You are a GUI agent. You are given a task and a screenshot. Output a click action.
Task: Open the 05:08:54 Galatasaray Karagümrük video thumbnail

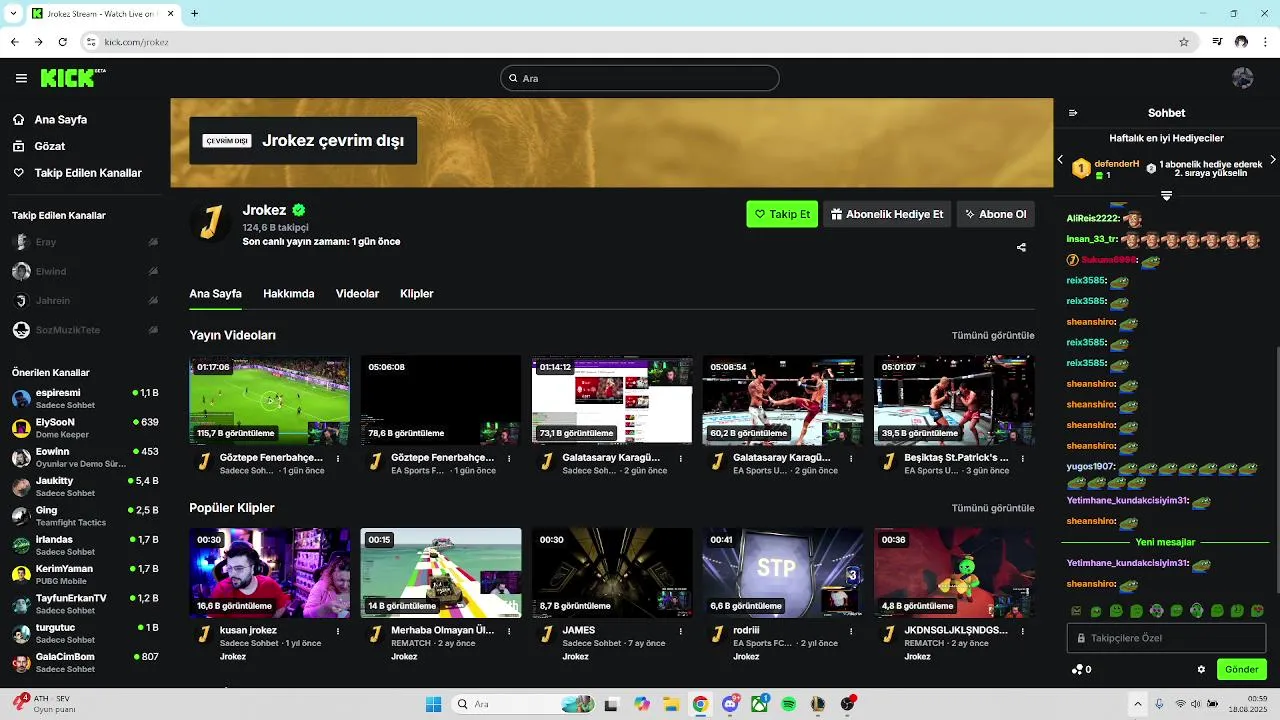(x=782, y=400)
